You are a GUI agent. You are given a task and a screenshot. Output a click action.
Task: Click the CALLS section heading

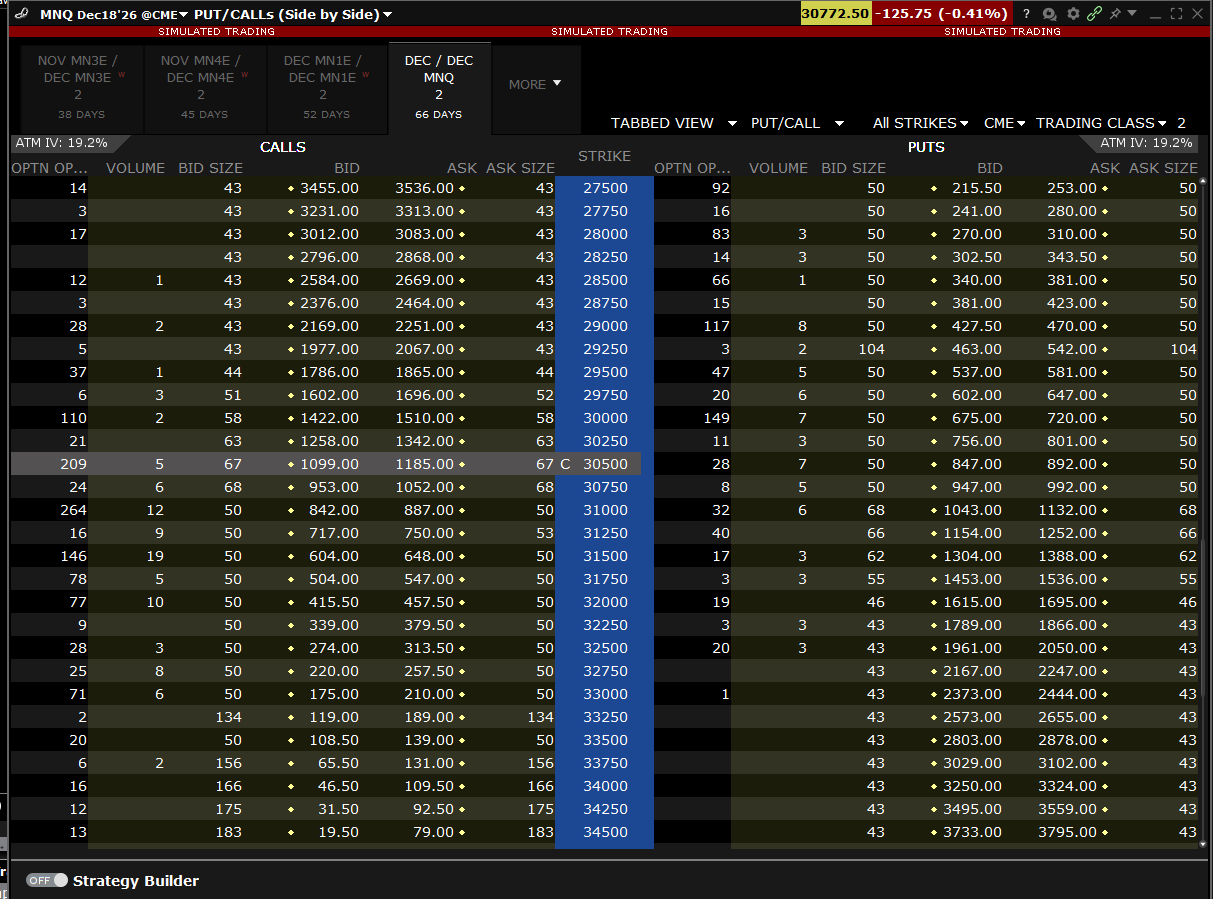coord(283,147)
